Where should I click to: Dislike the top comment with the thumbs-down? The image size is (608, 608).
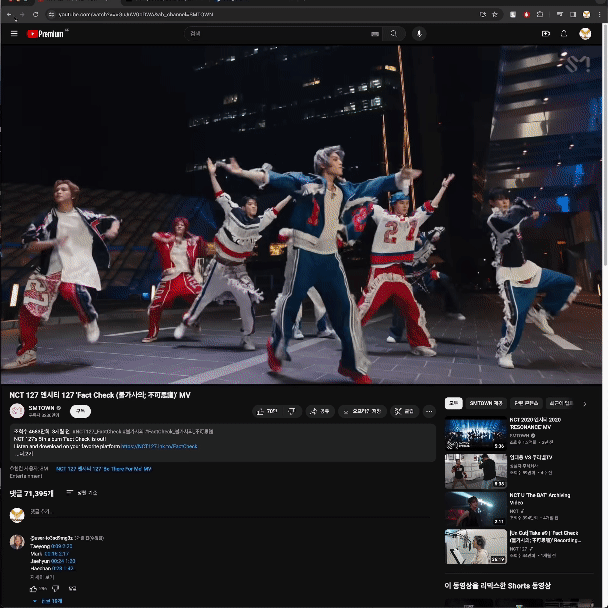coord(55,589)
